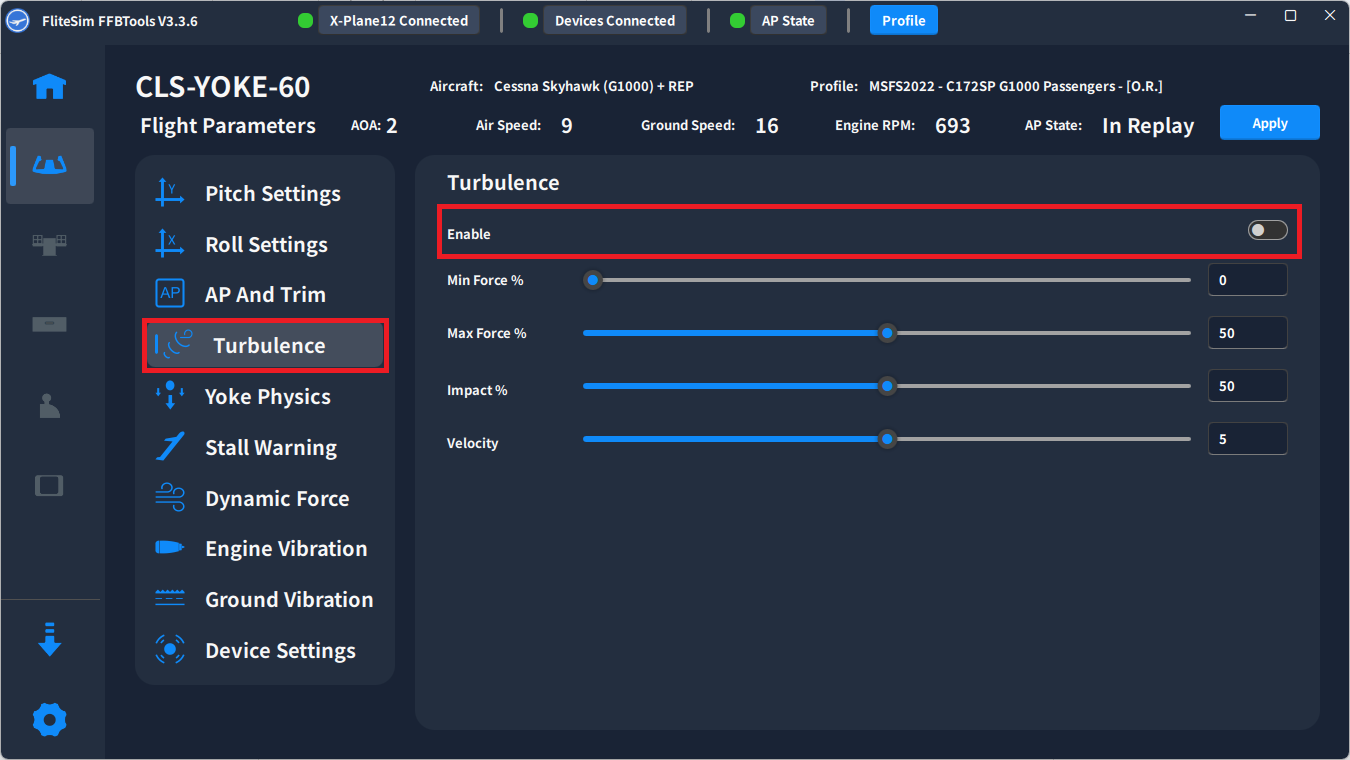Open the Stall Warning settings
This screenshot has width=1350, height=760.
point(265,447)
